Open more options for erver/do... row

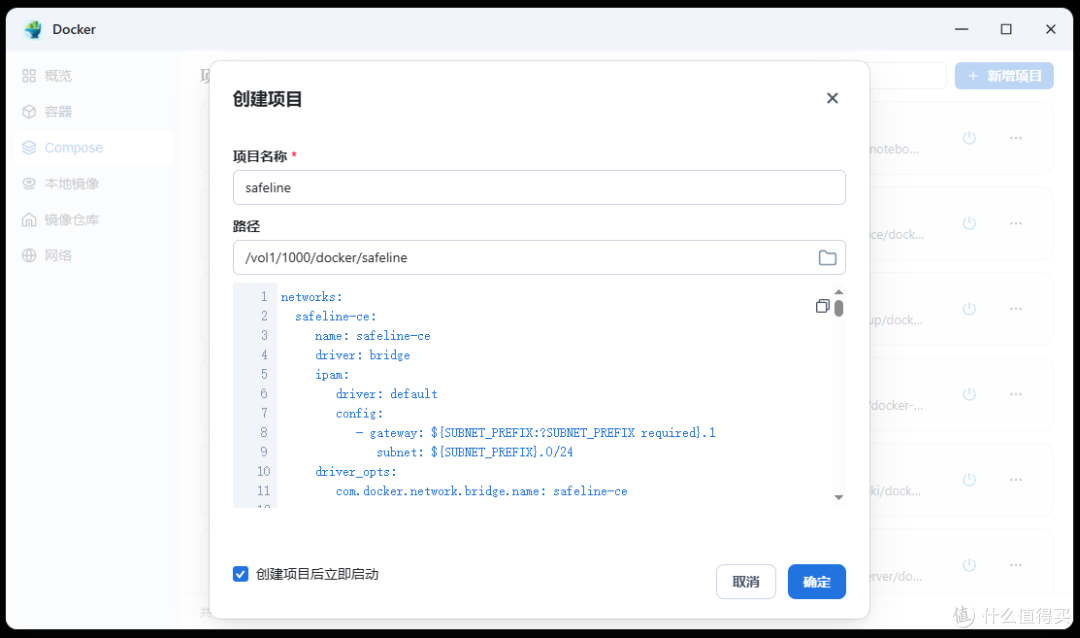1016,565
